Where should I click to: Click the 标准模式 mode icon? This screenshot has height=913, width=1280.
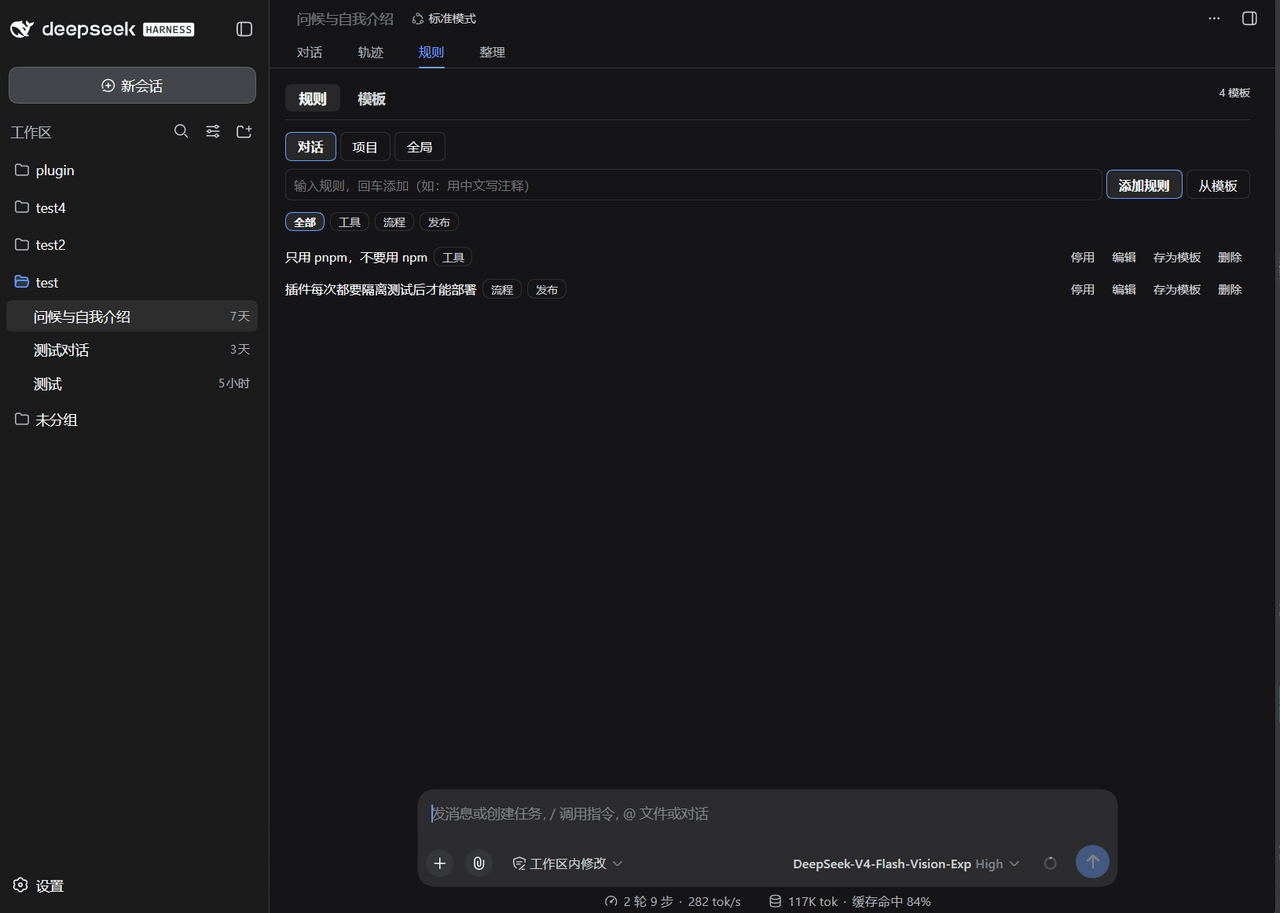(x=418, y=19)
